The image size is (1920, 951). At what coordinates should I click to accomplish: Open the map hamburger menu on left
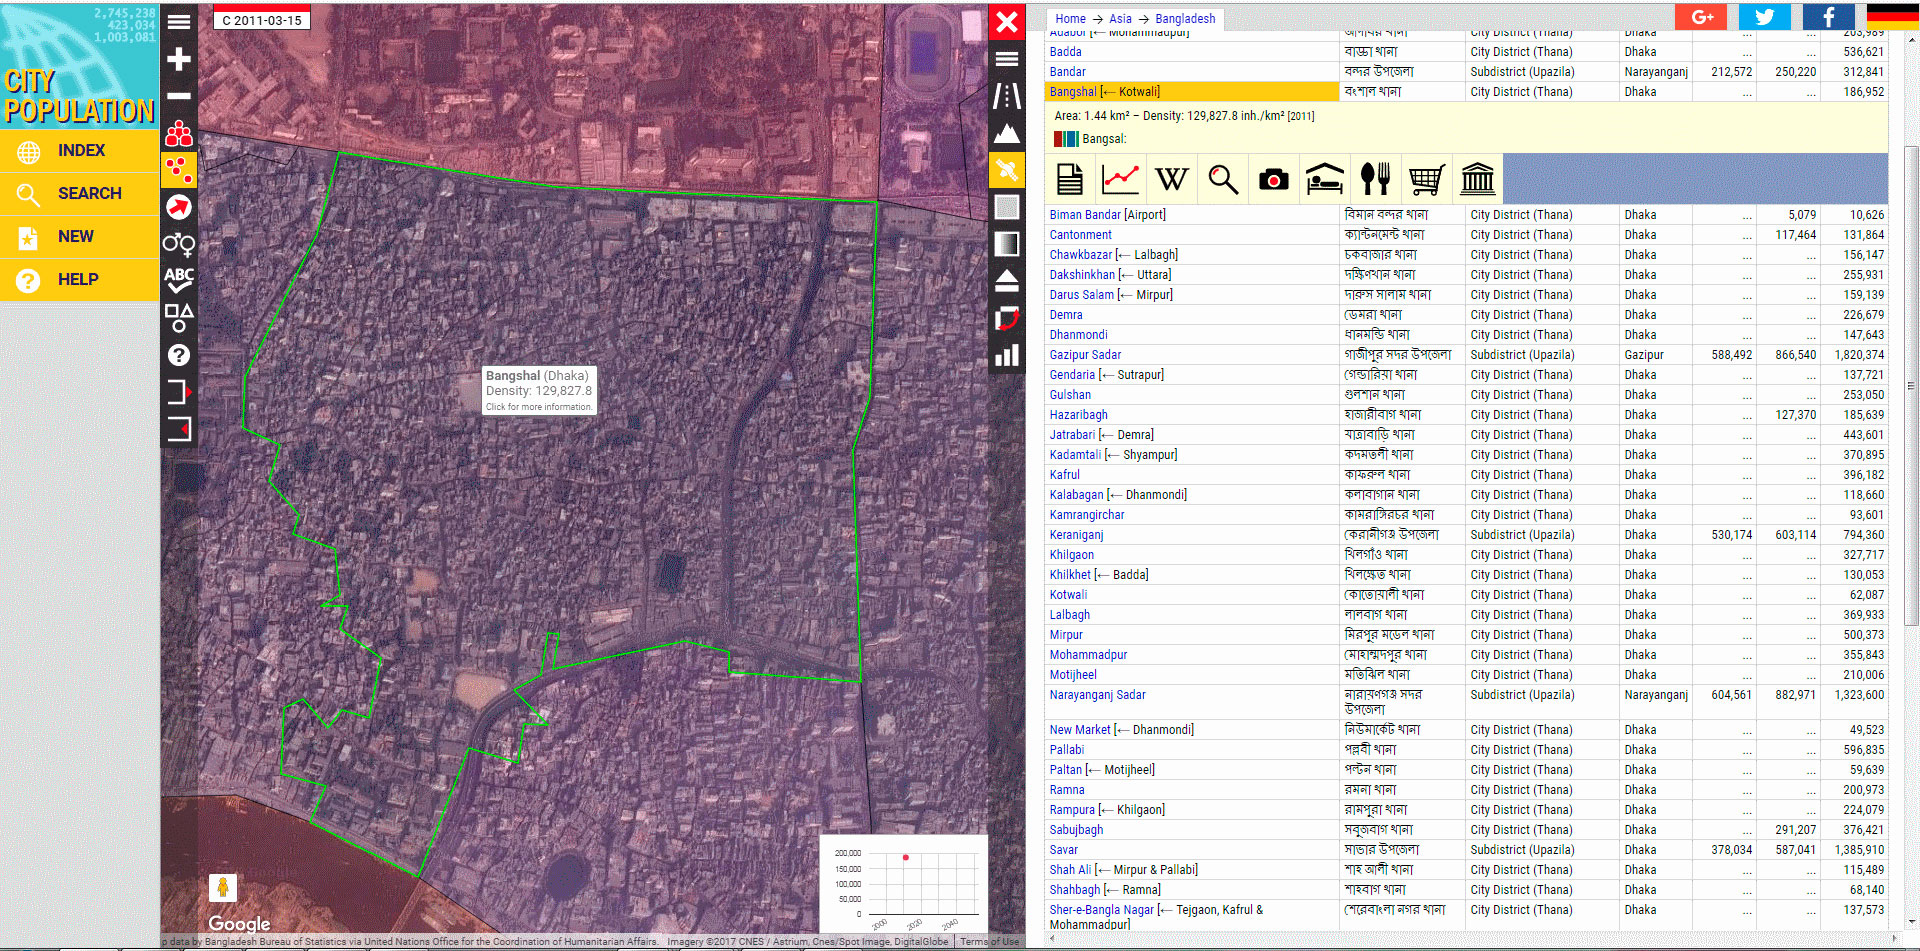[x=179, y=22]
